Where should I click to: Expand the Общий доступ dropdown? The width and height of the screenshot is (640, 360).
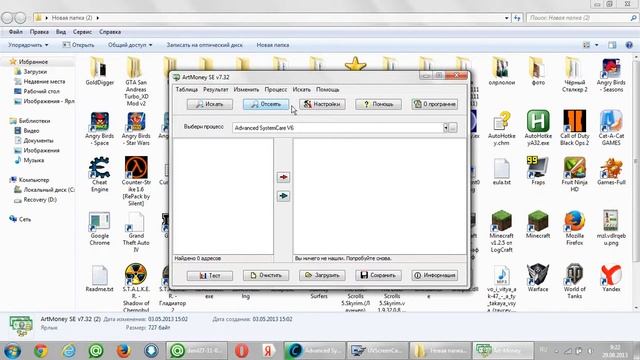pyautogui.click(x=130, y=45)
